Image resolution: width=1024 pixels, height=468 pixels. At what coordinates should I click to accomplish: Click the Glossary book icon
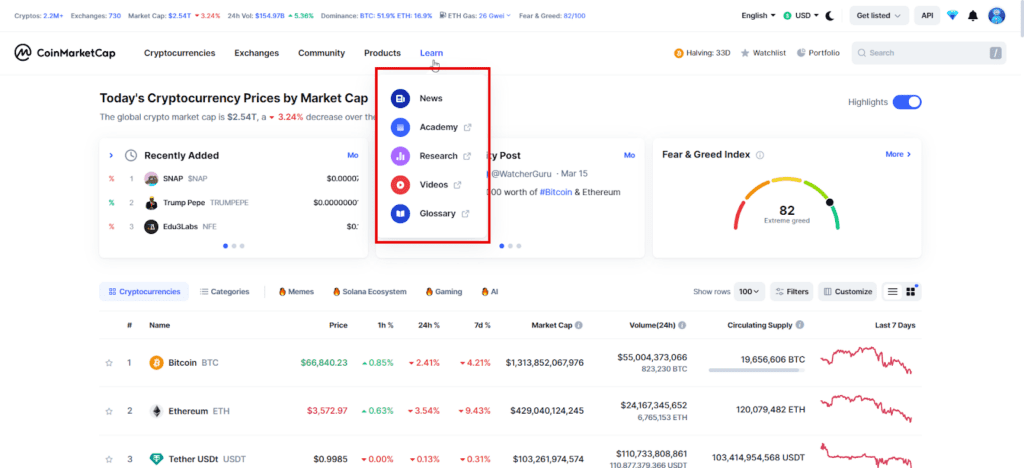click(x=400, y=213)
